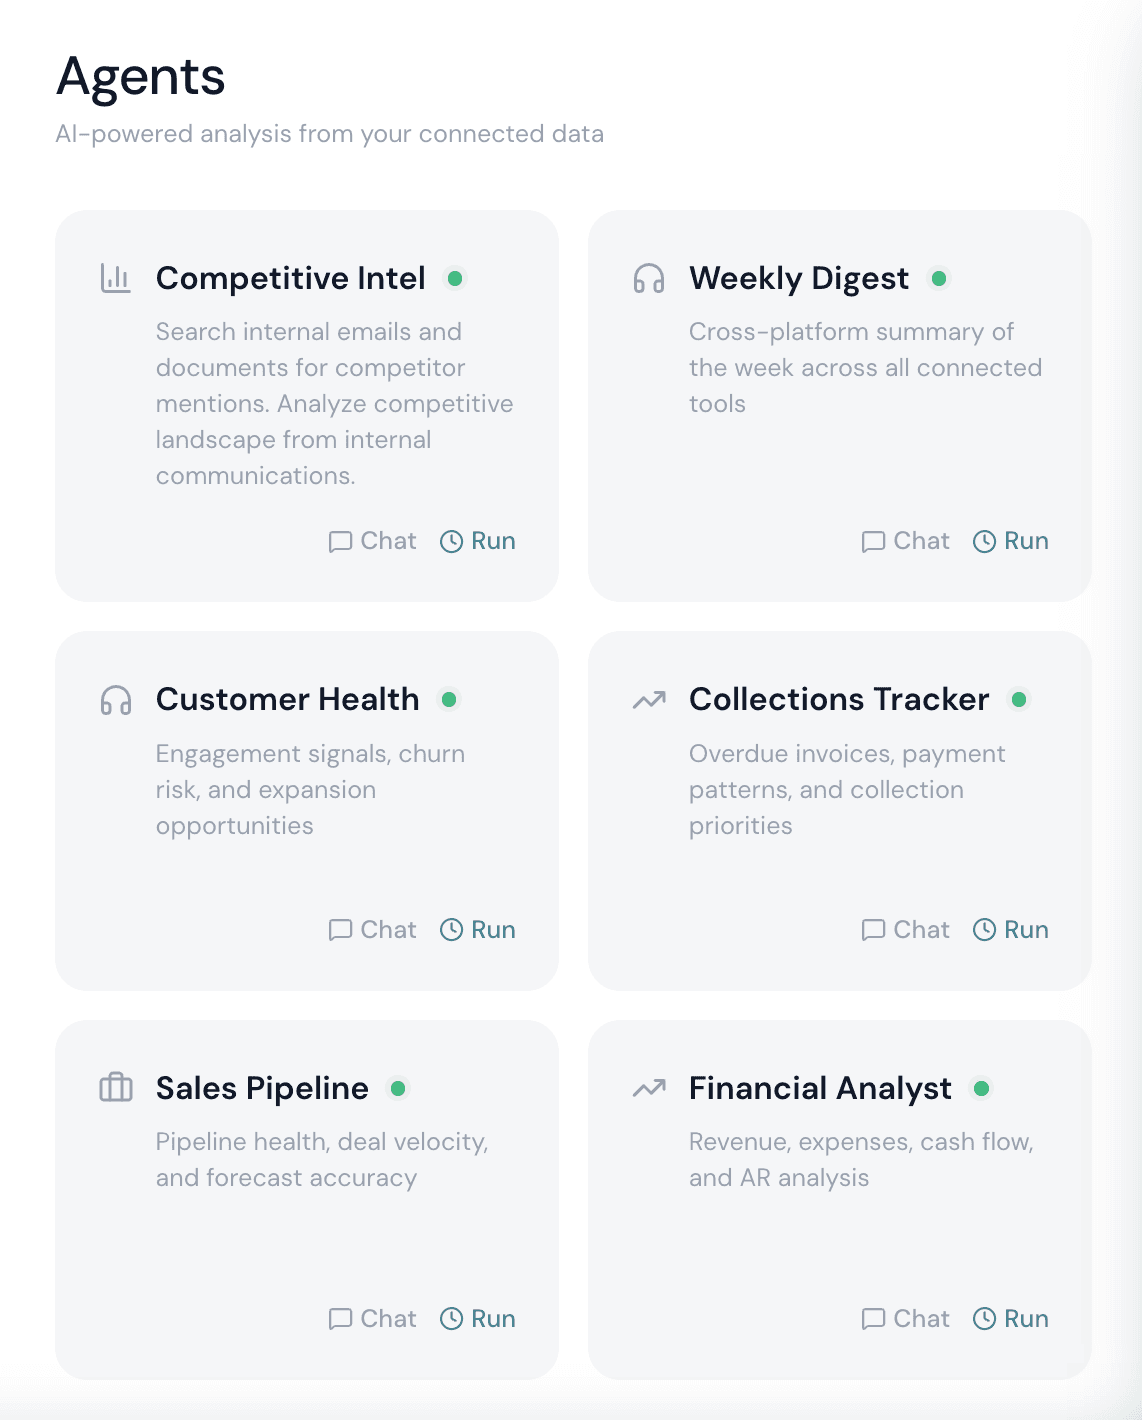Click the headphones icon on Customer Health
The height and width of the screenshot is (1420, 1142).
(115, 700)
